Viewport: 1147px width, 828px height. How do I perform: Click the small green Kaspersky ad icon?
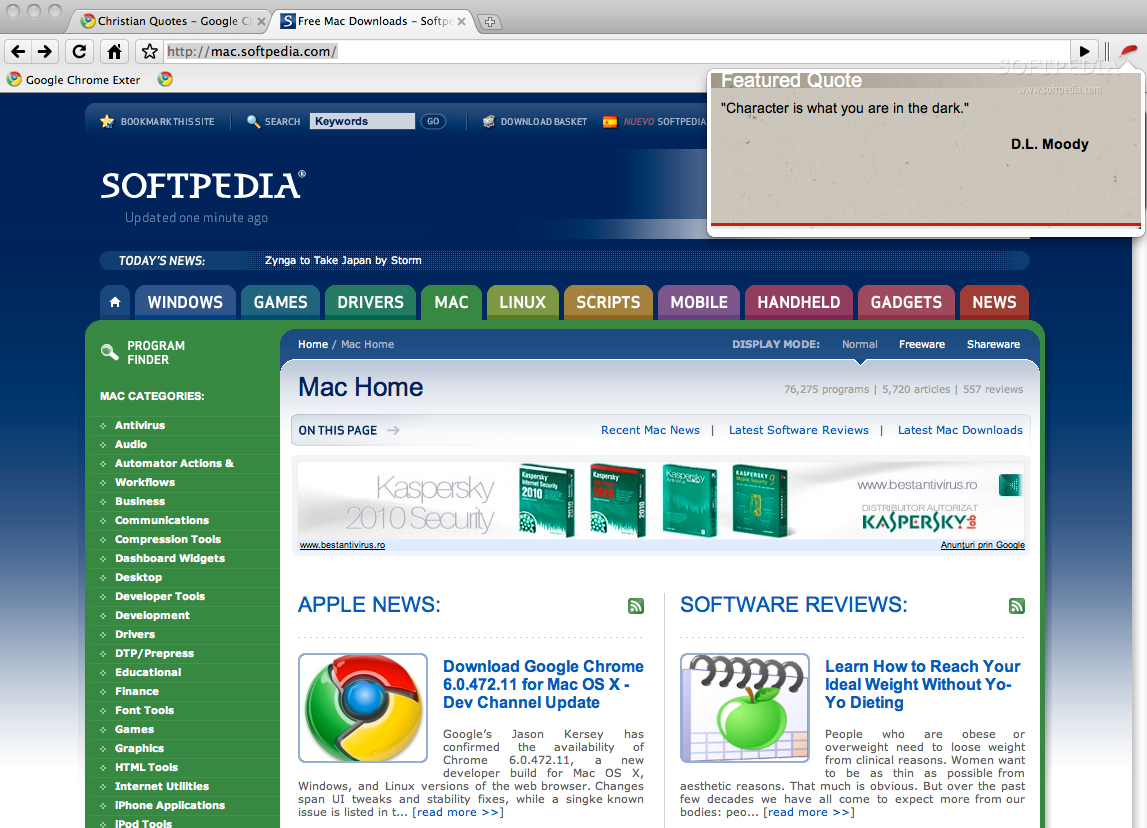point(1010,485)
